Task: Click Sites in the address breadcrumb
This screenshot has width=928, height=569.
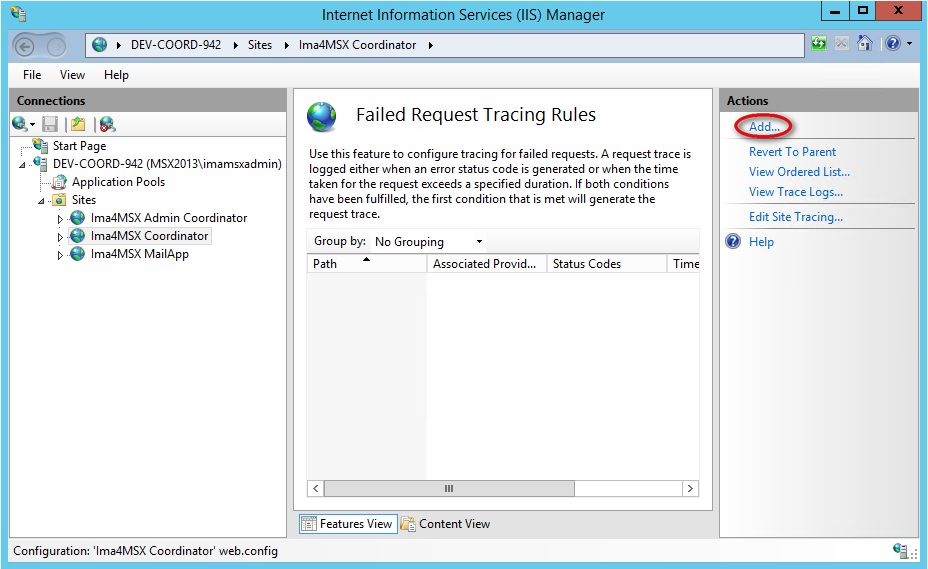Action: (x=260, y=45)
